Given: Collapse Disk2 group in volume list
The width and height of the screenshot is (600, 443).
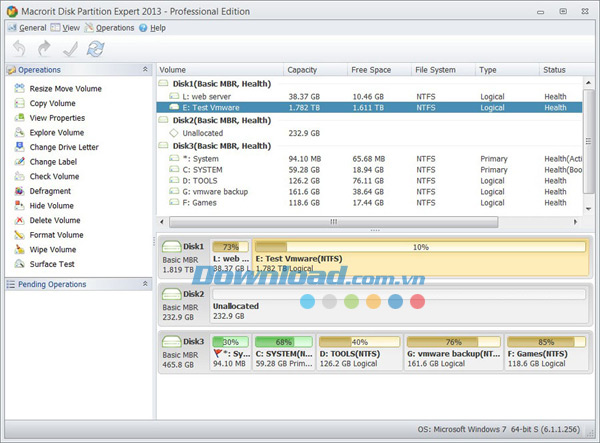Looking at the screenshot, I should pyautogui.click(x=163, y=120).
